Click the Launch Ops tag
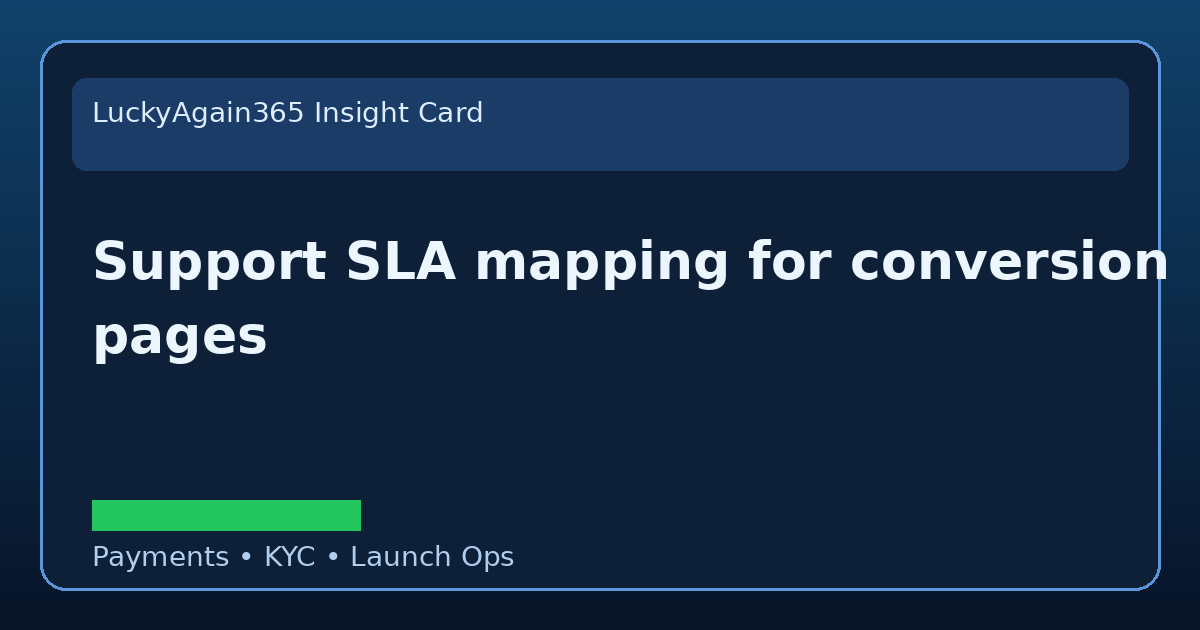The image size is (1200, 630). point(432,557)
